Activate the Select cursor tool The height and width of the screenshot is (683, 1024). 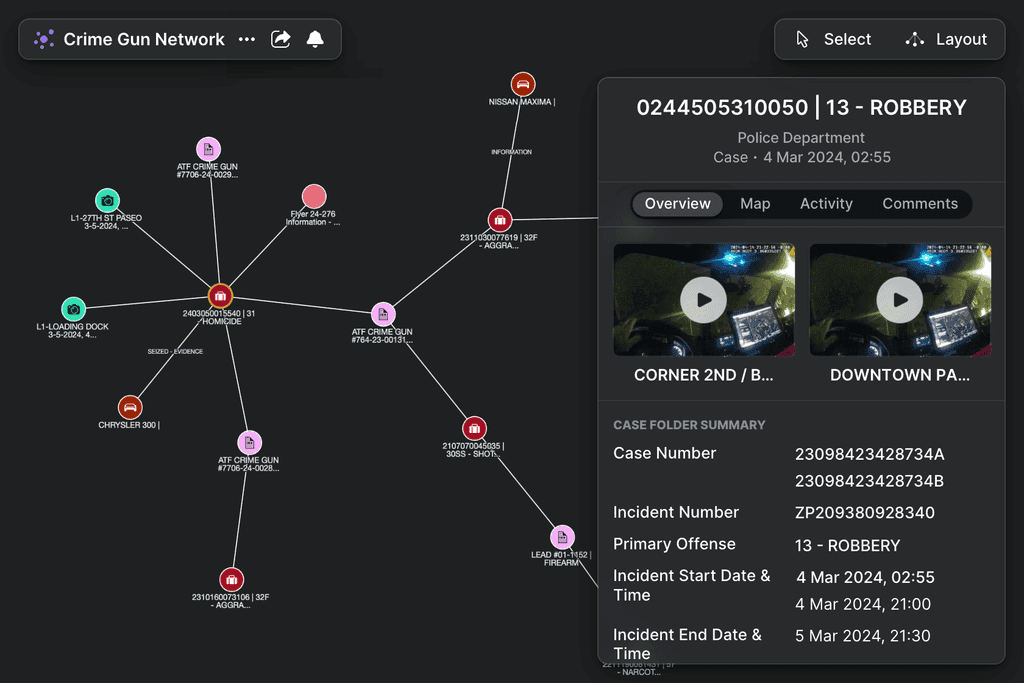(834, 39)
